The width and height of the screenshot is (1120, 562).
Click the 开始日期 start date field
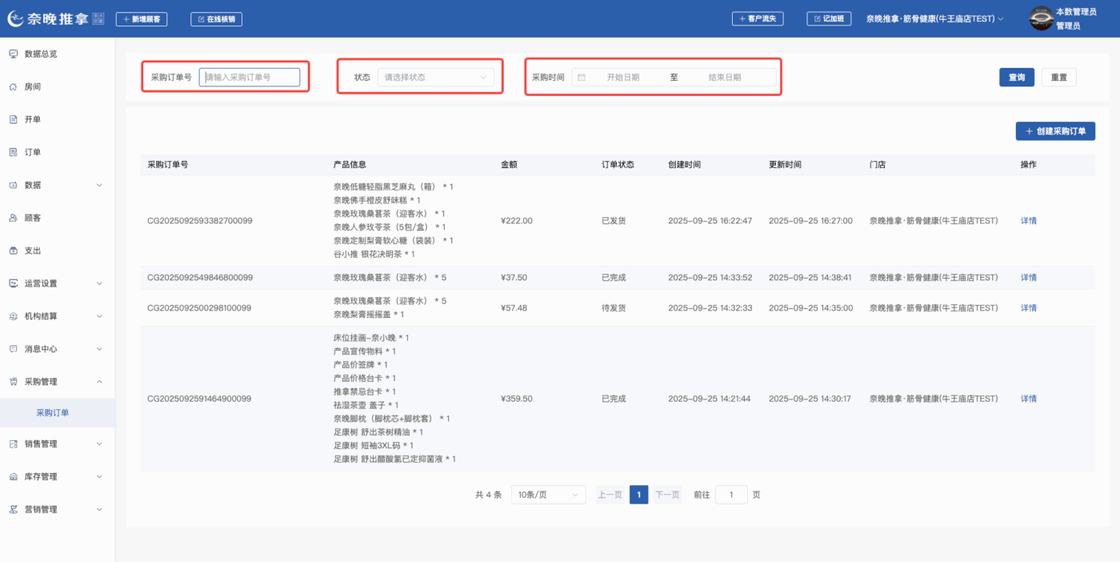tap(623, 77)
